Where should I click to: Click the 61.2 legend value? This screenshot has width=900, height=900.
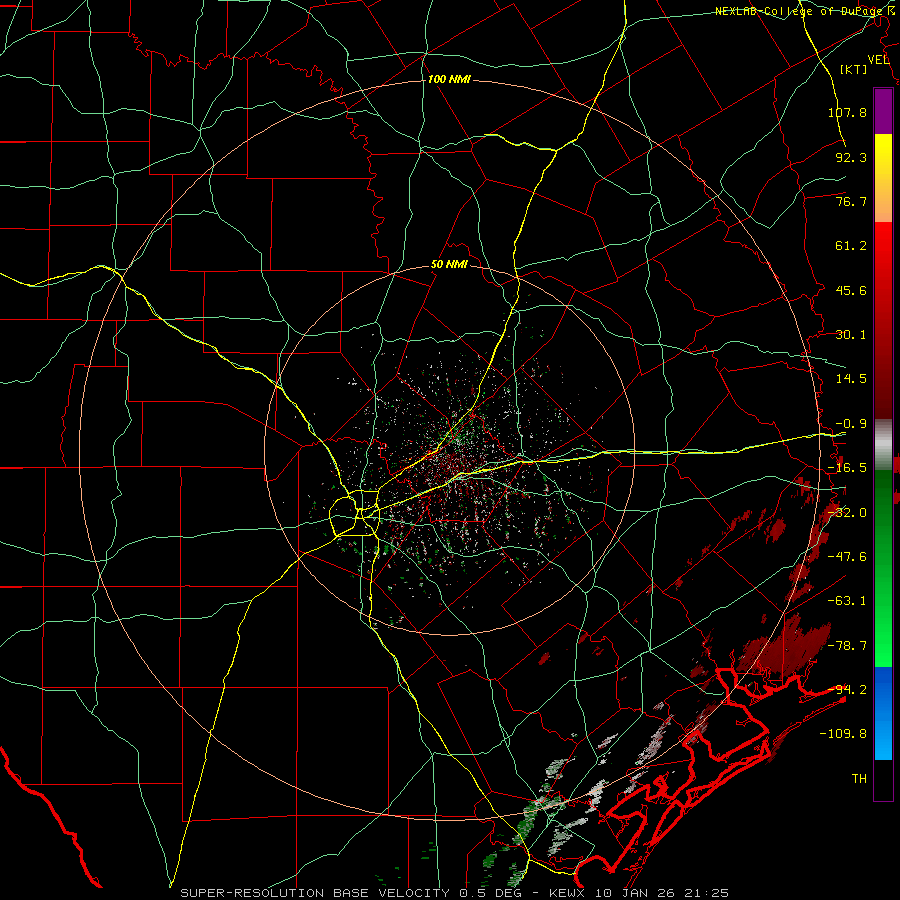851,246
